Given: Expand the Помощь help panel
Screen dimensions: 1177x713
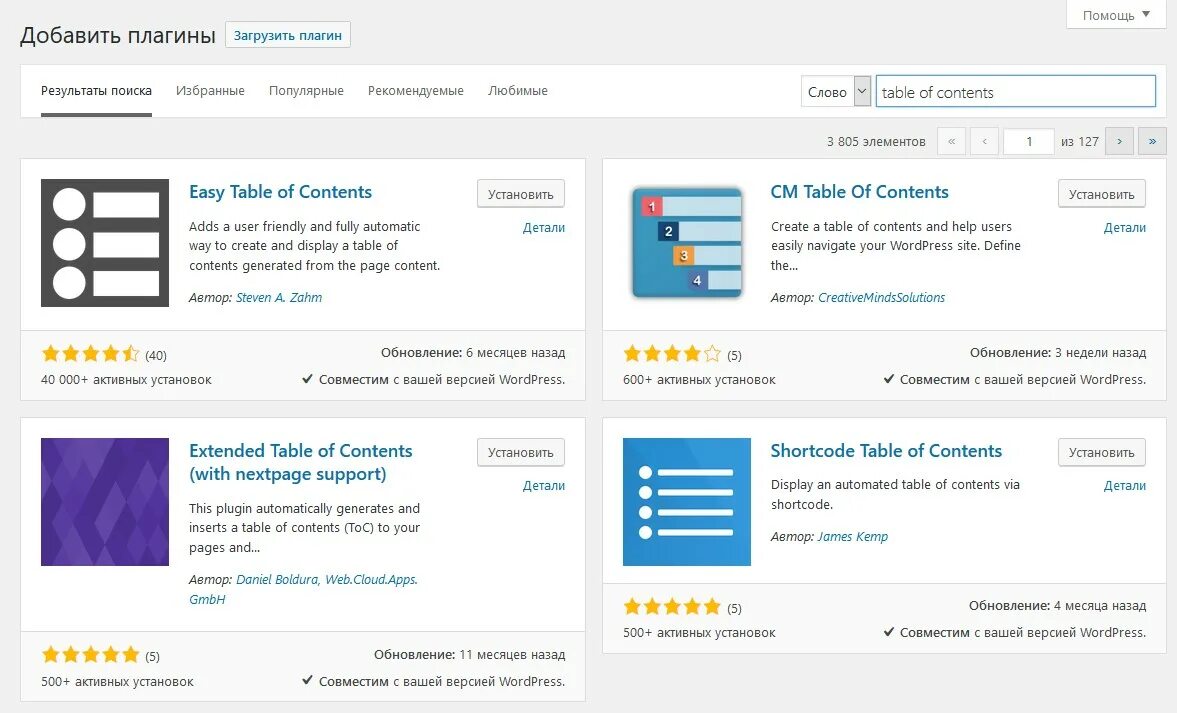Looking at the screenshot, I should [1116, 15].
